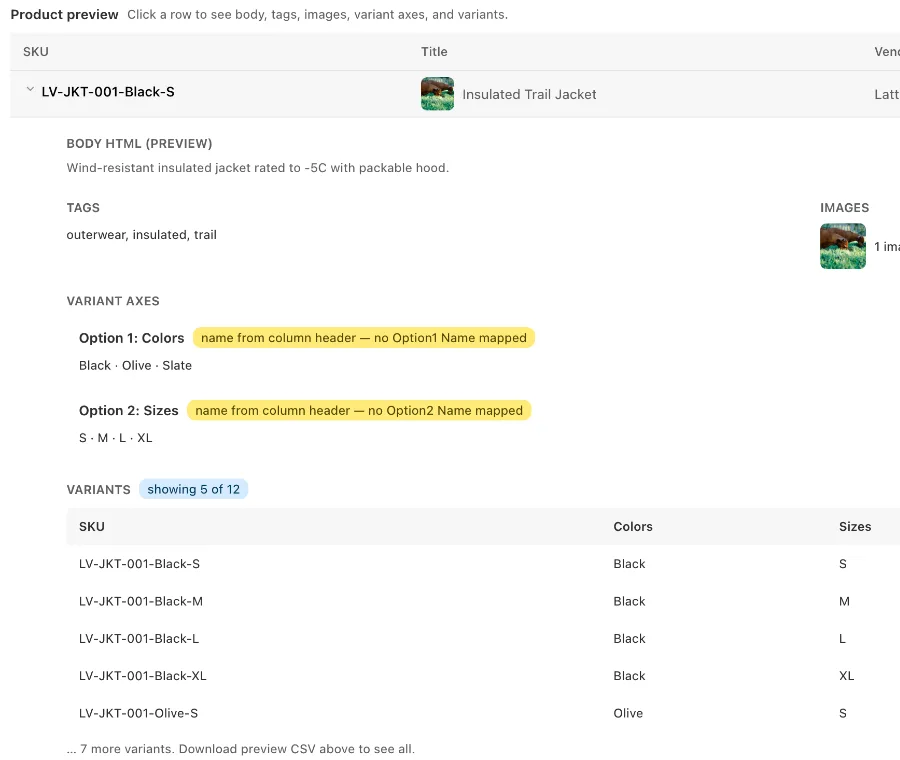
Task: Click the showing 5 of 12 badge
Action: pyautogui.click(x=193, y=489)
